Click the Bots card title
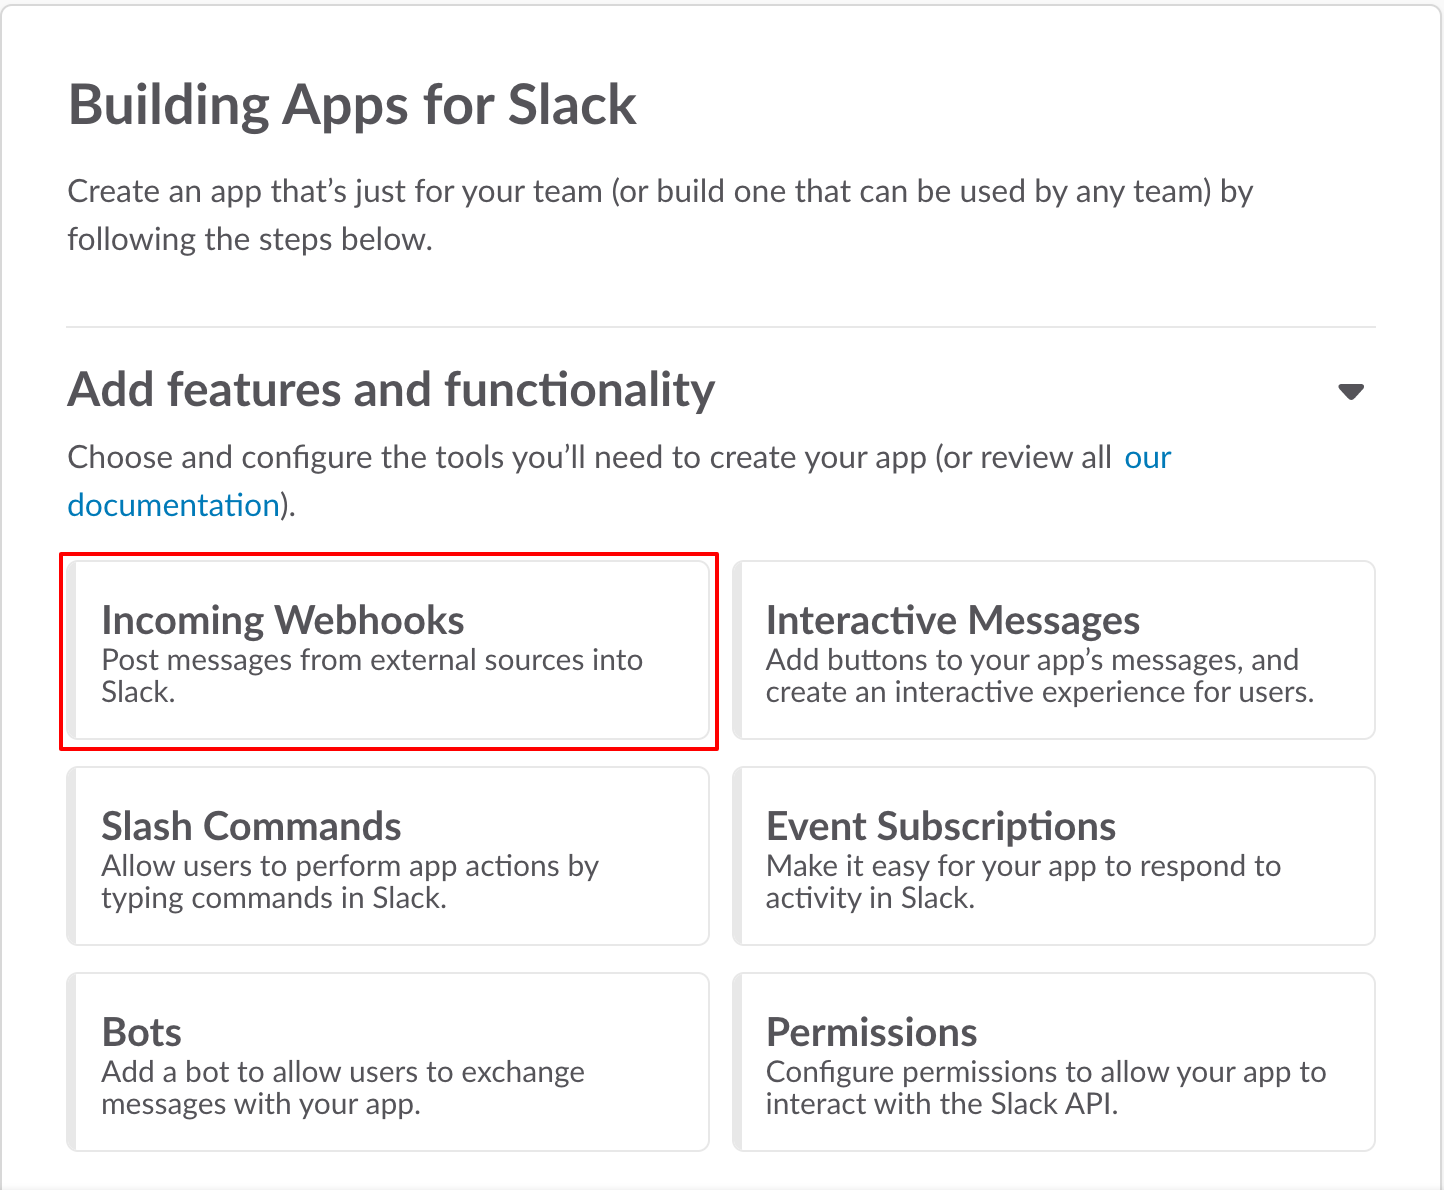 click(x=142, y=1033)
